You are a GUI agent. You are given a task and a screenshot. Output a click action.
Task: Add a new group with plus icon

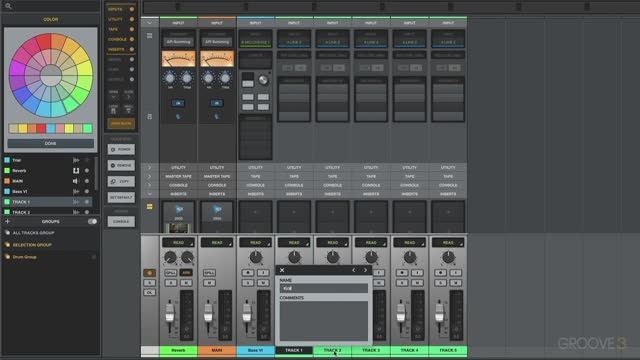(7, 221)
